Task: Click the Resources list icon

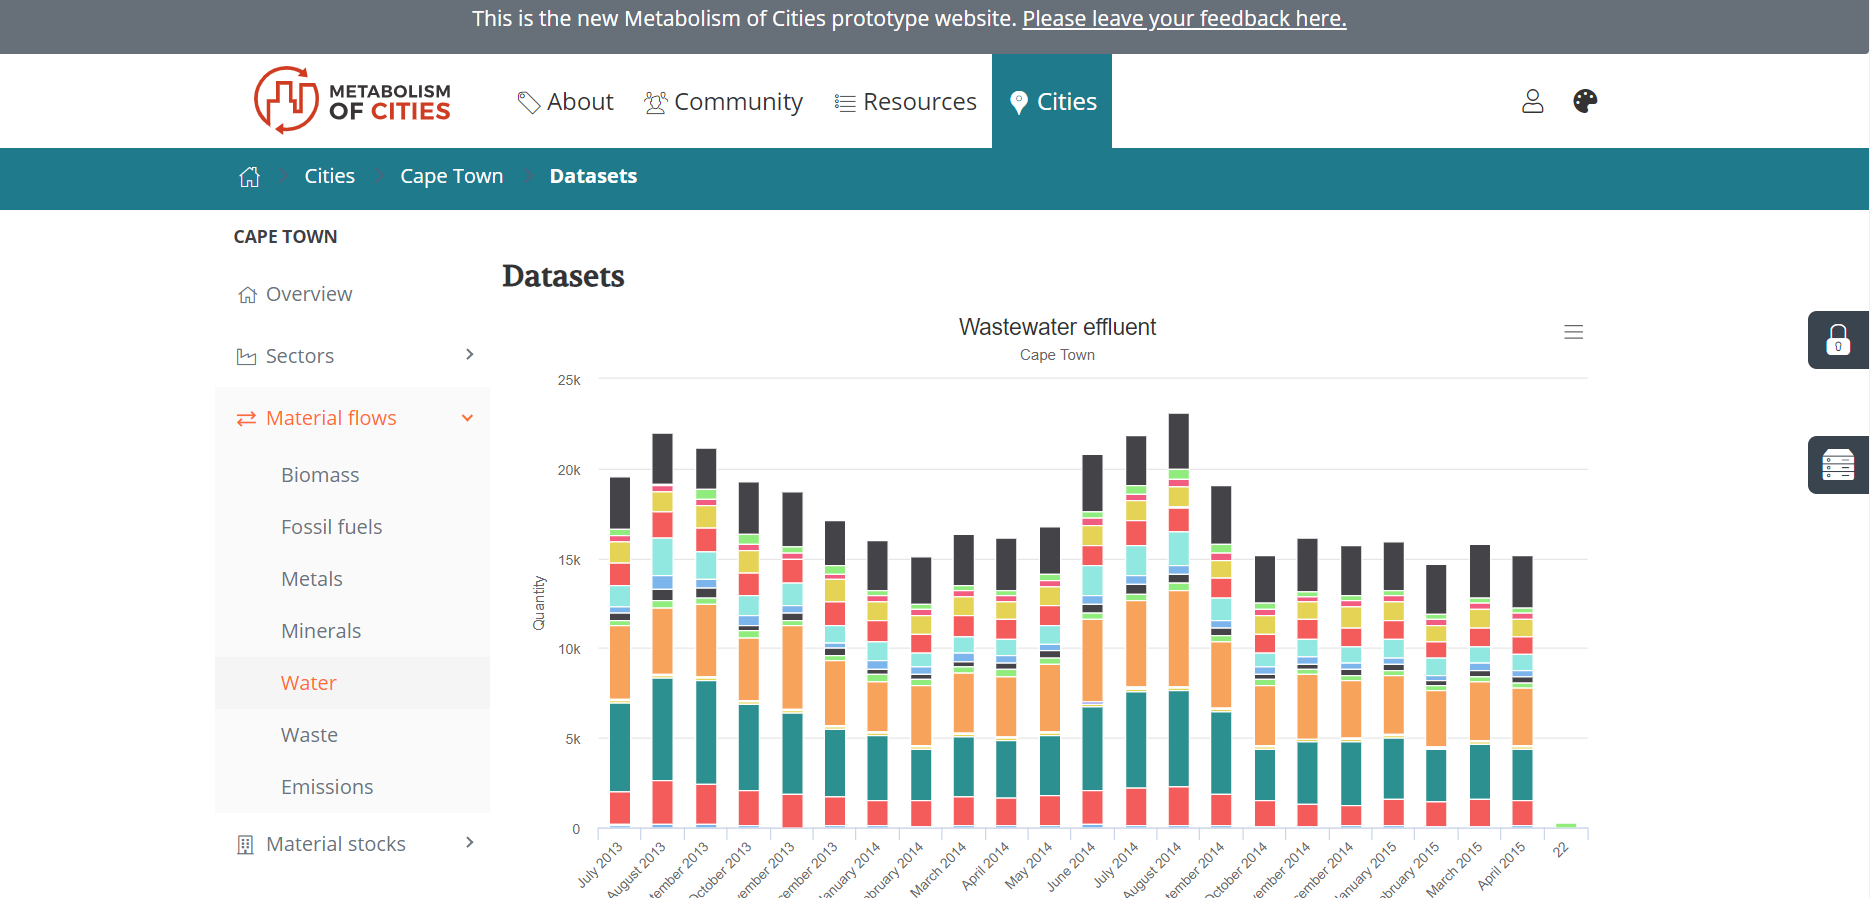Action: [845, 103]
